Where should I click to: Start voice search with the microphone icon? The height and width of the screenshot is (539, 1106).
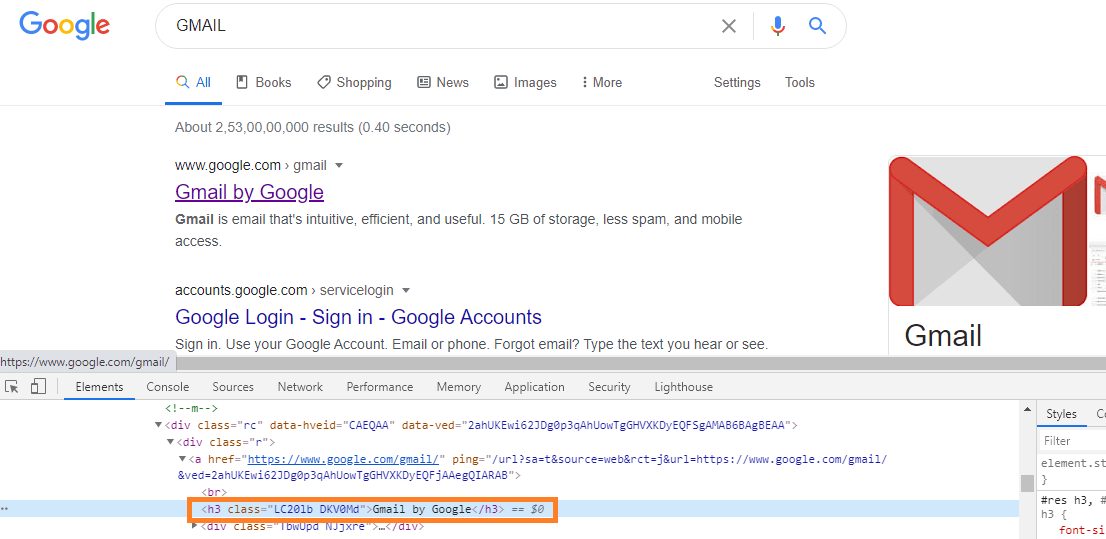coord(777,26)
